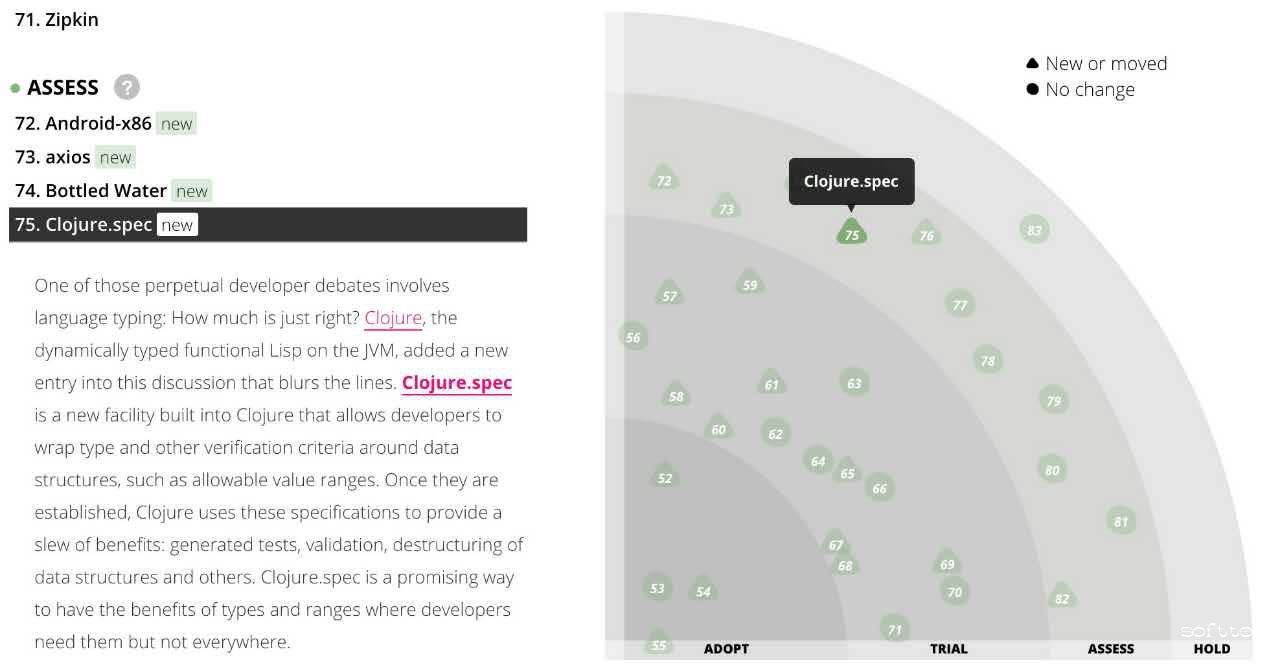The height and width of the screenshot is (669, 1280).
Task: Select radar blip number 52
Action: click(665, 478)
